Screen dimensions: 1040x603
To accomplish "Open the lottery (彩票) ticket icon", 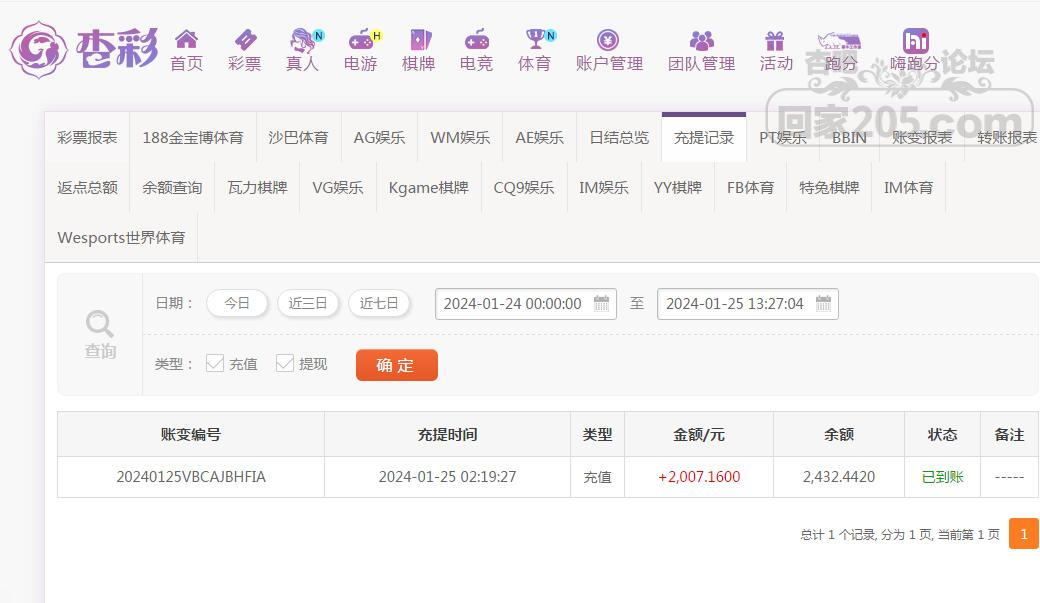I will pyautogui.click(x=244, y=40).
